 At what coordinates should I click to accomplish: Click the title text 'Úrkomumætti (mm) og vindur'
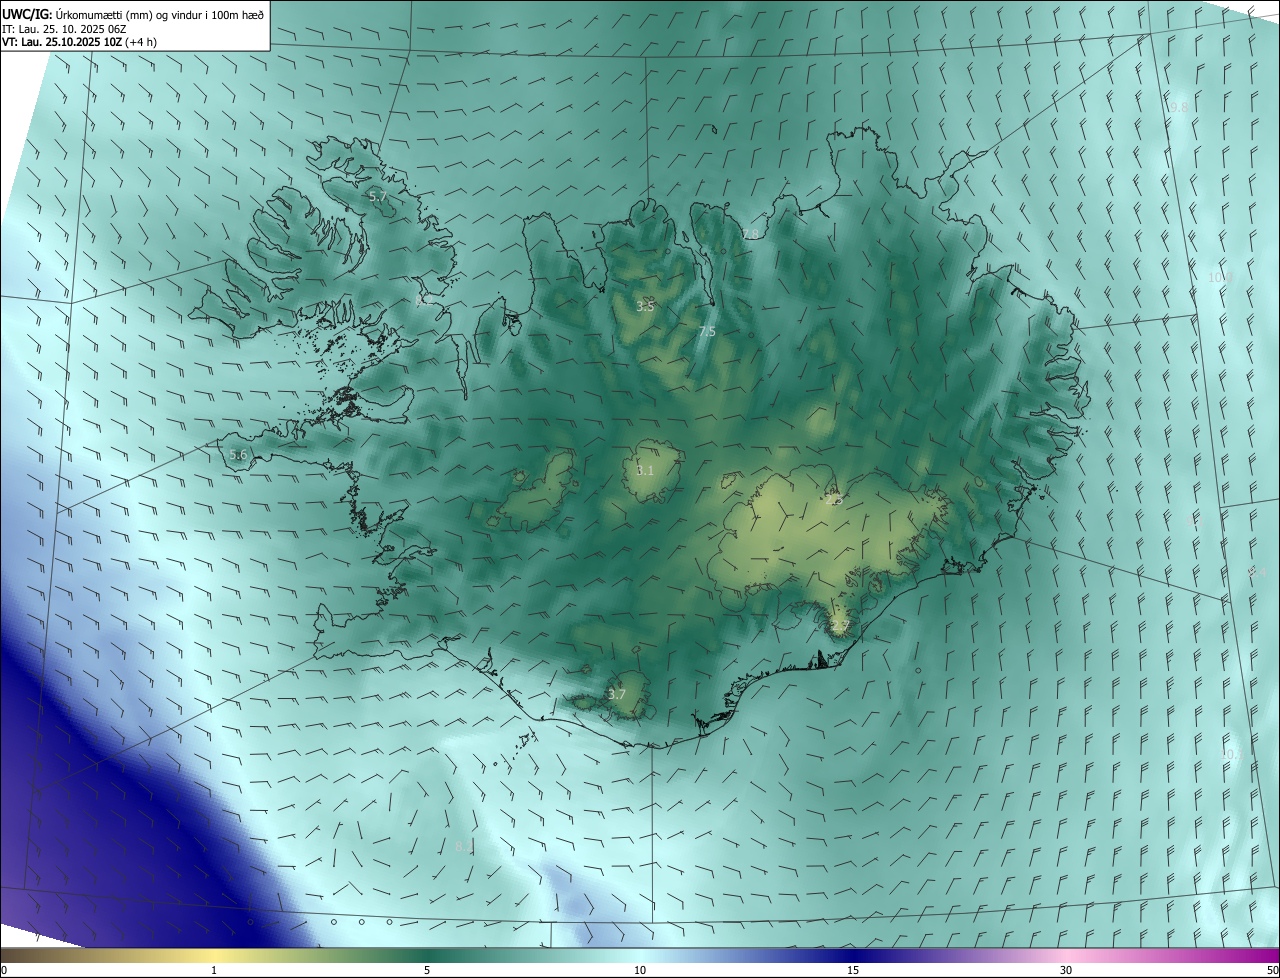(128, 14)
